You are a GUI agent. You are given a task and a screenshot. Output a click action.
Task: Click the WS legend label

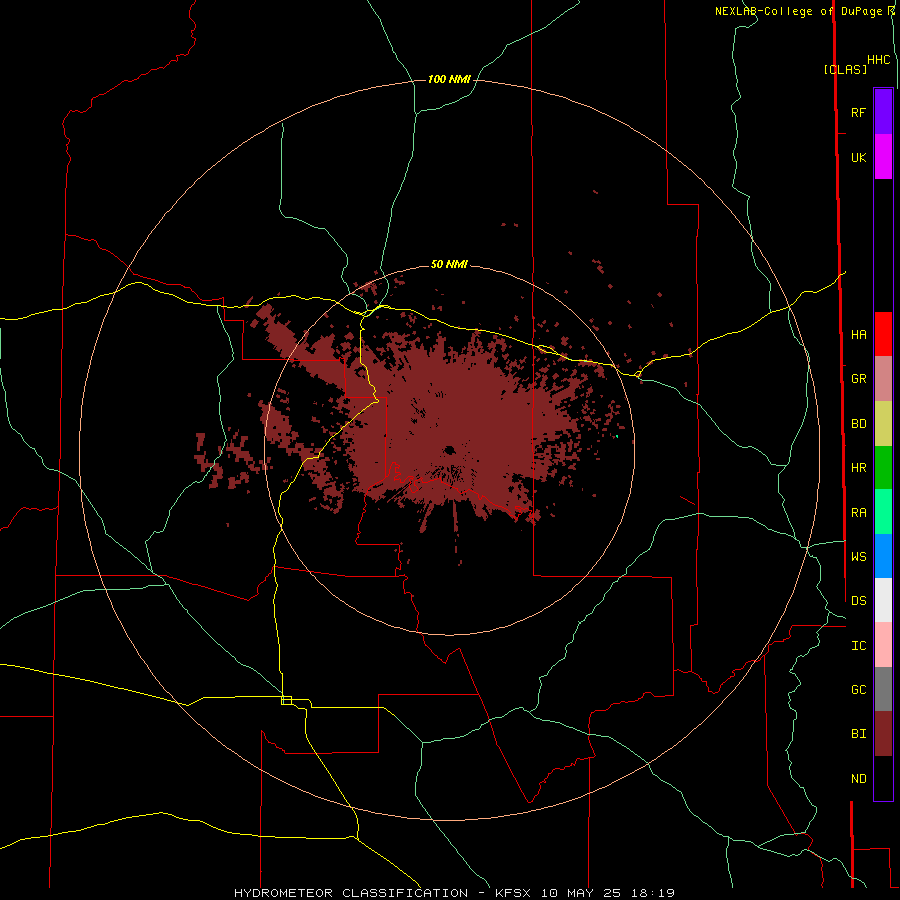coord(858,556)
